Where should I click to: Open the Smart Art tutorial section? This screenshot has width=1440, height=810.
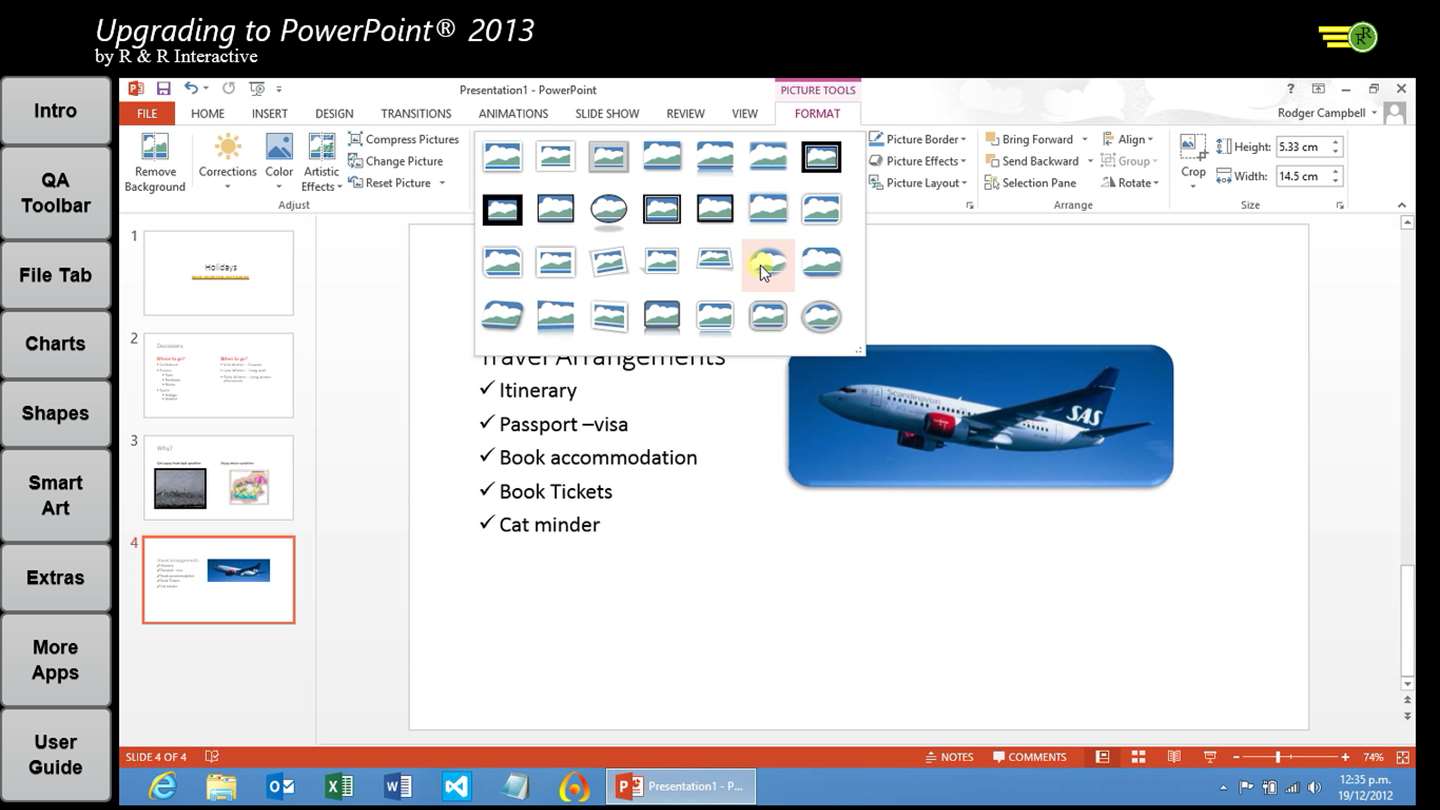click(55, 495)
